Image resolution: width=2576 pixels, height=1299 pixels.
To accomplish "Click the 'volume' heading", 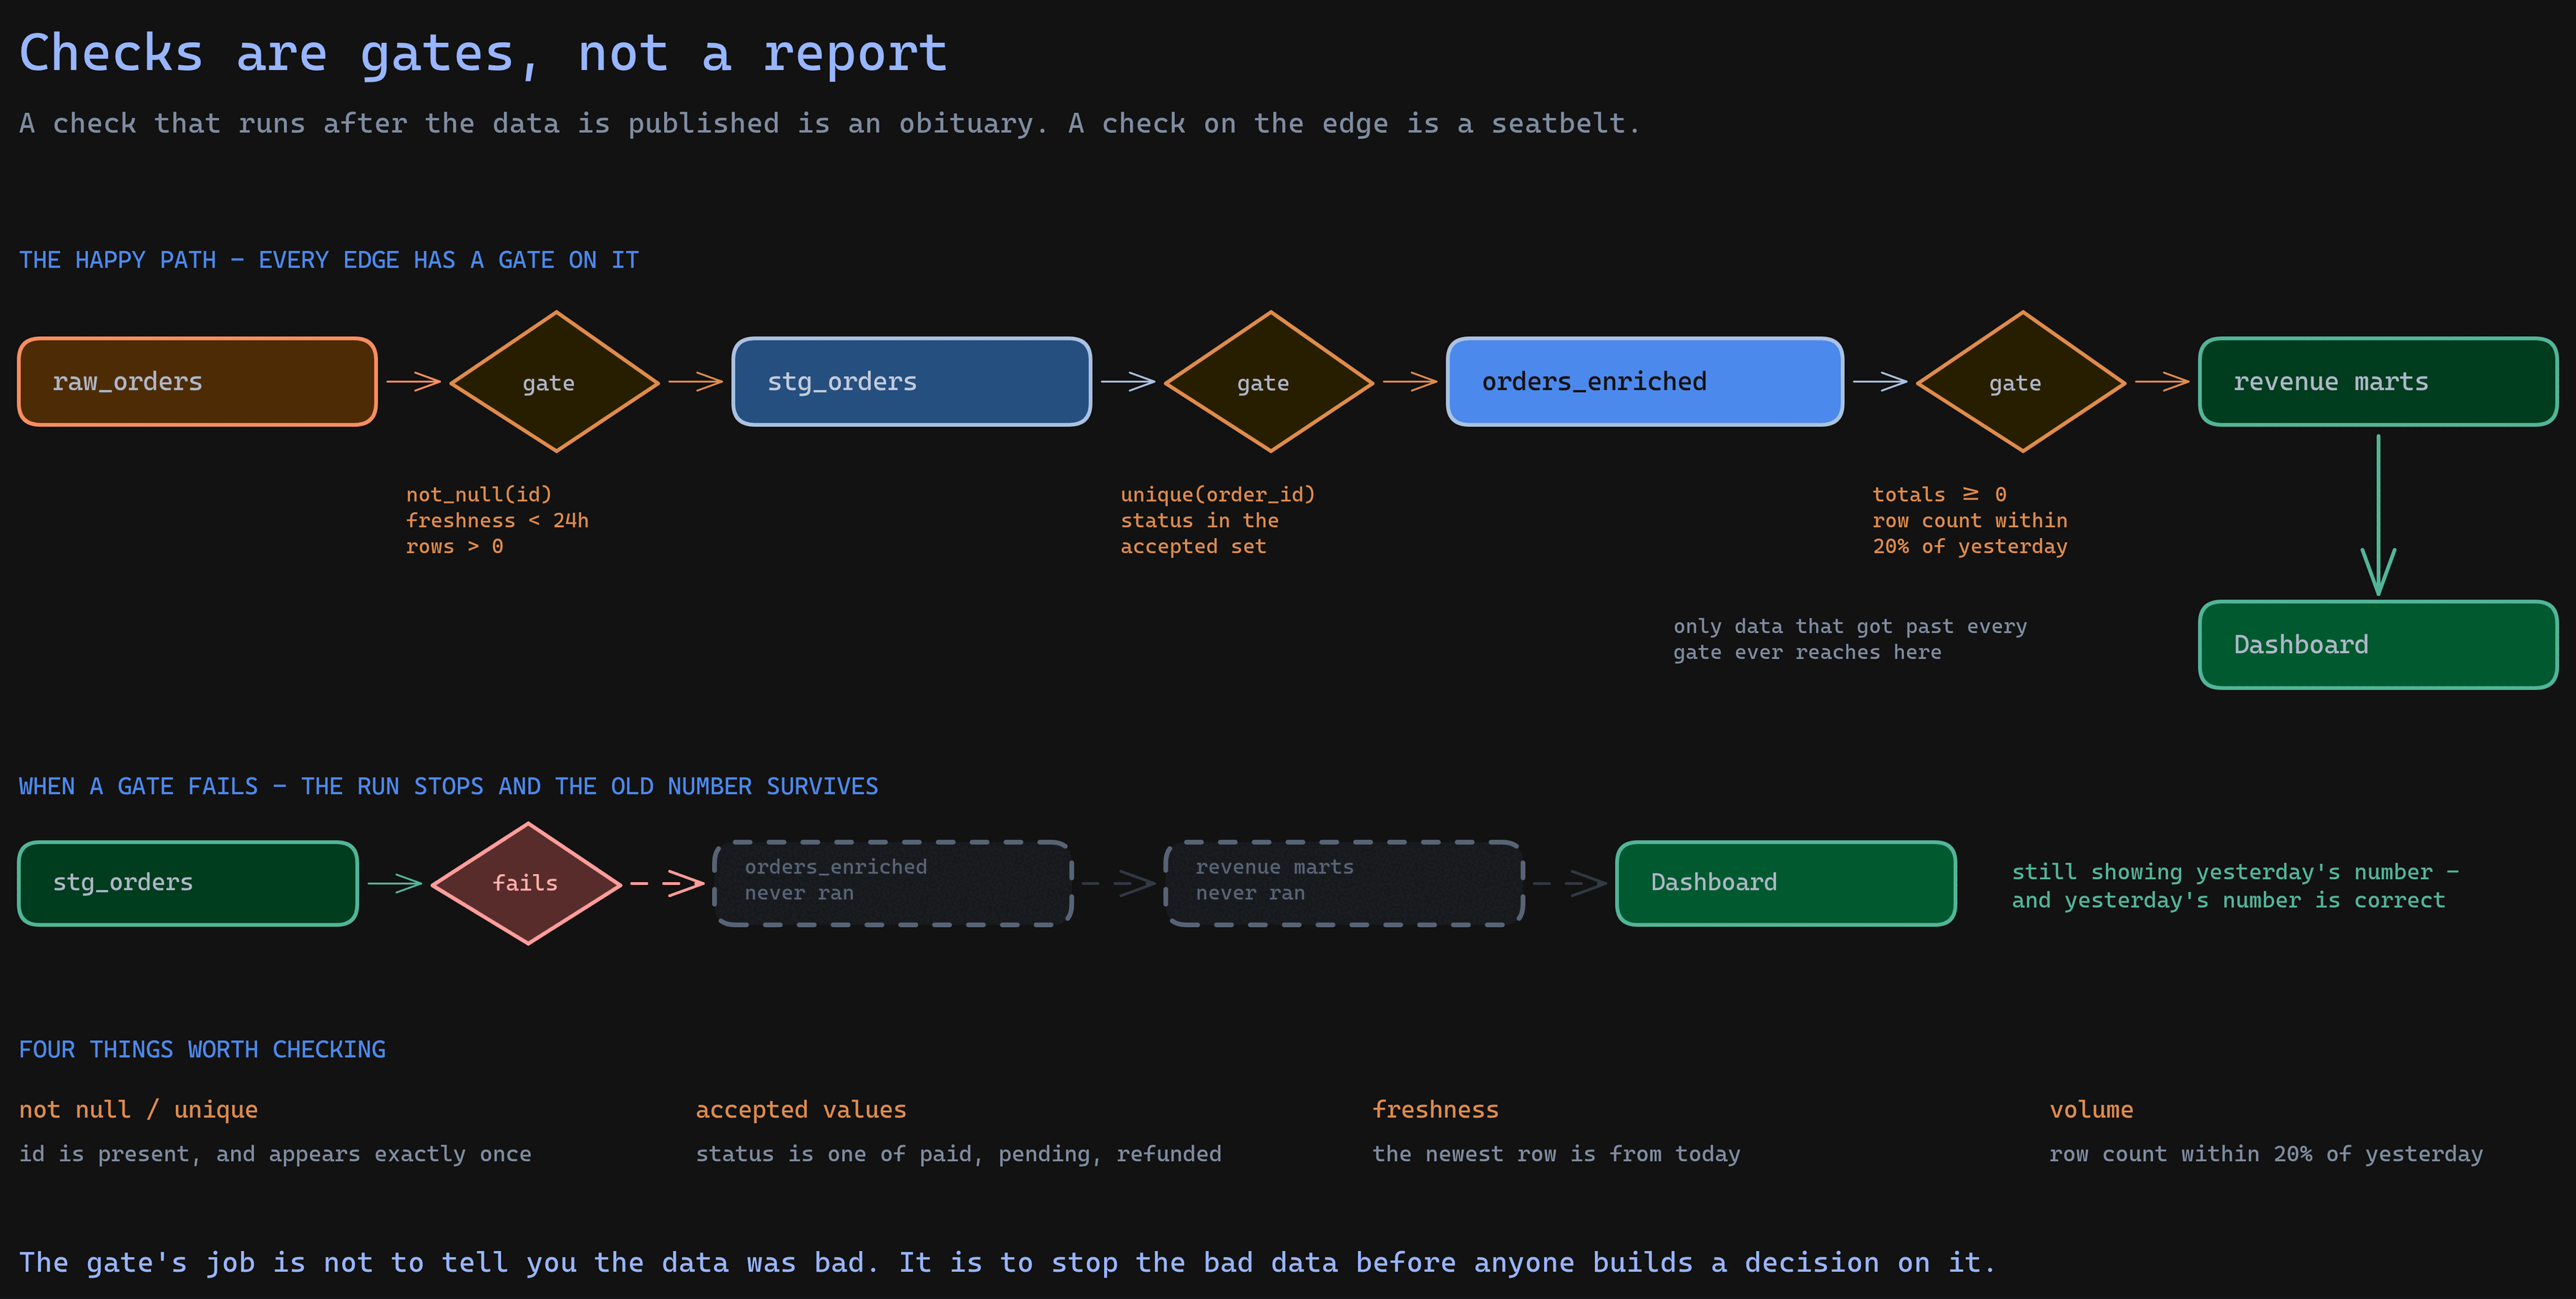I will pyautogui.click(x=2091, y=1109).
